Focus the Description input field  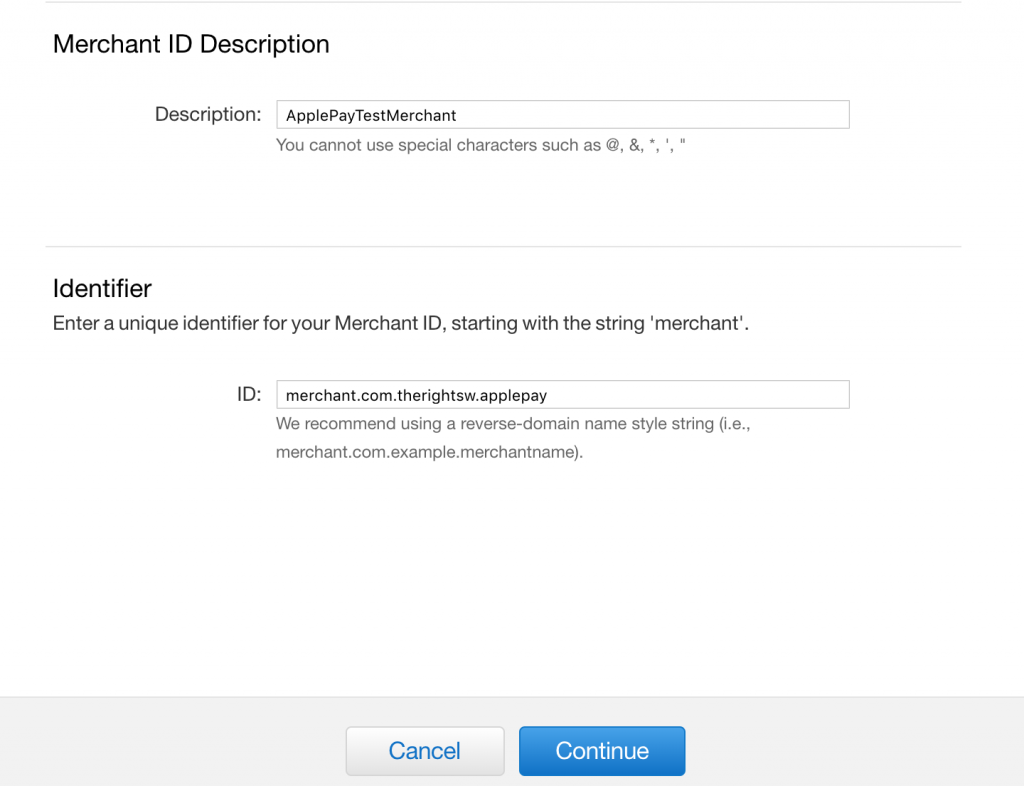pos(562,115)
